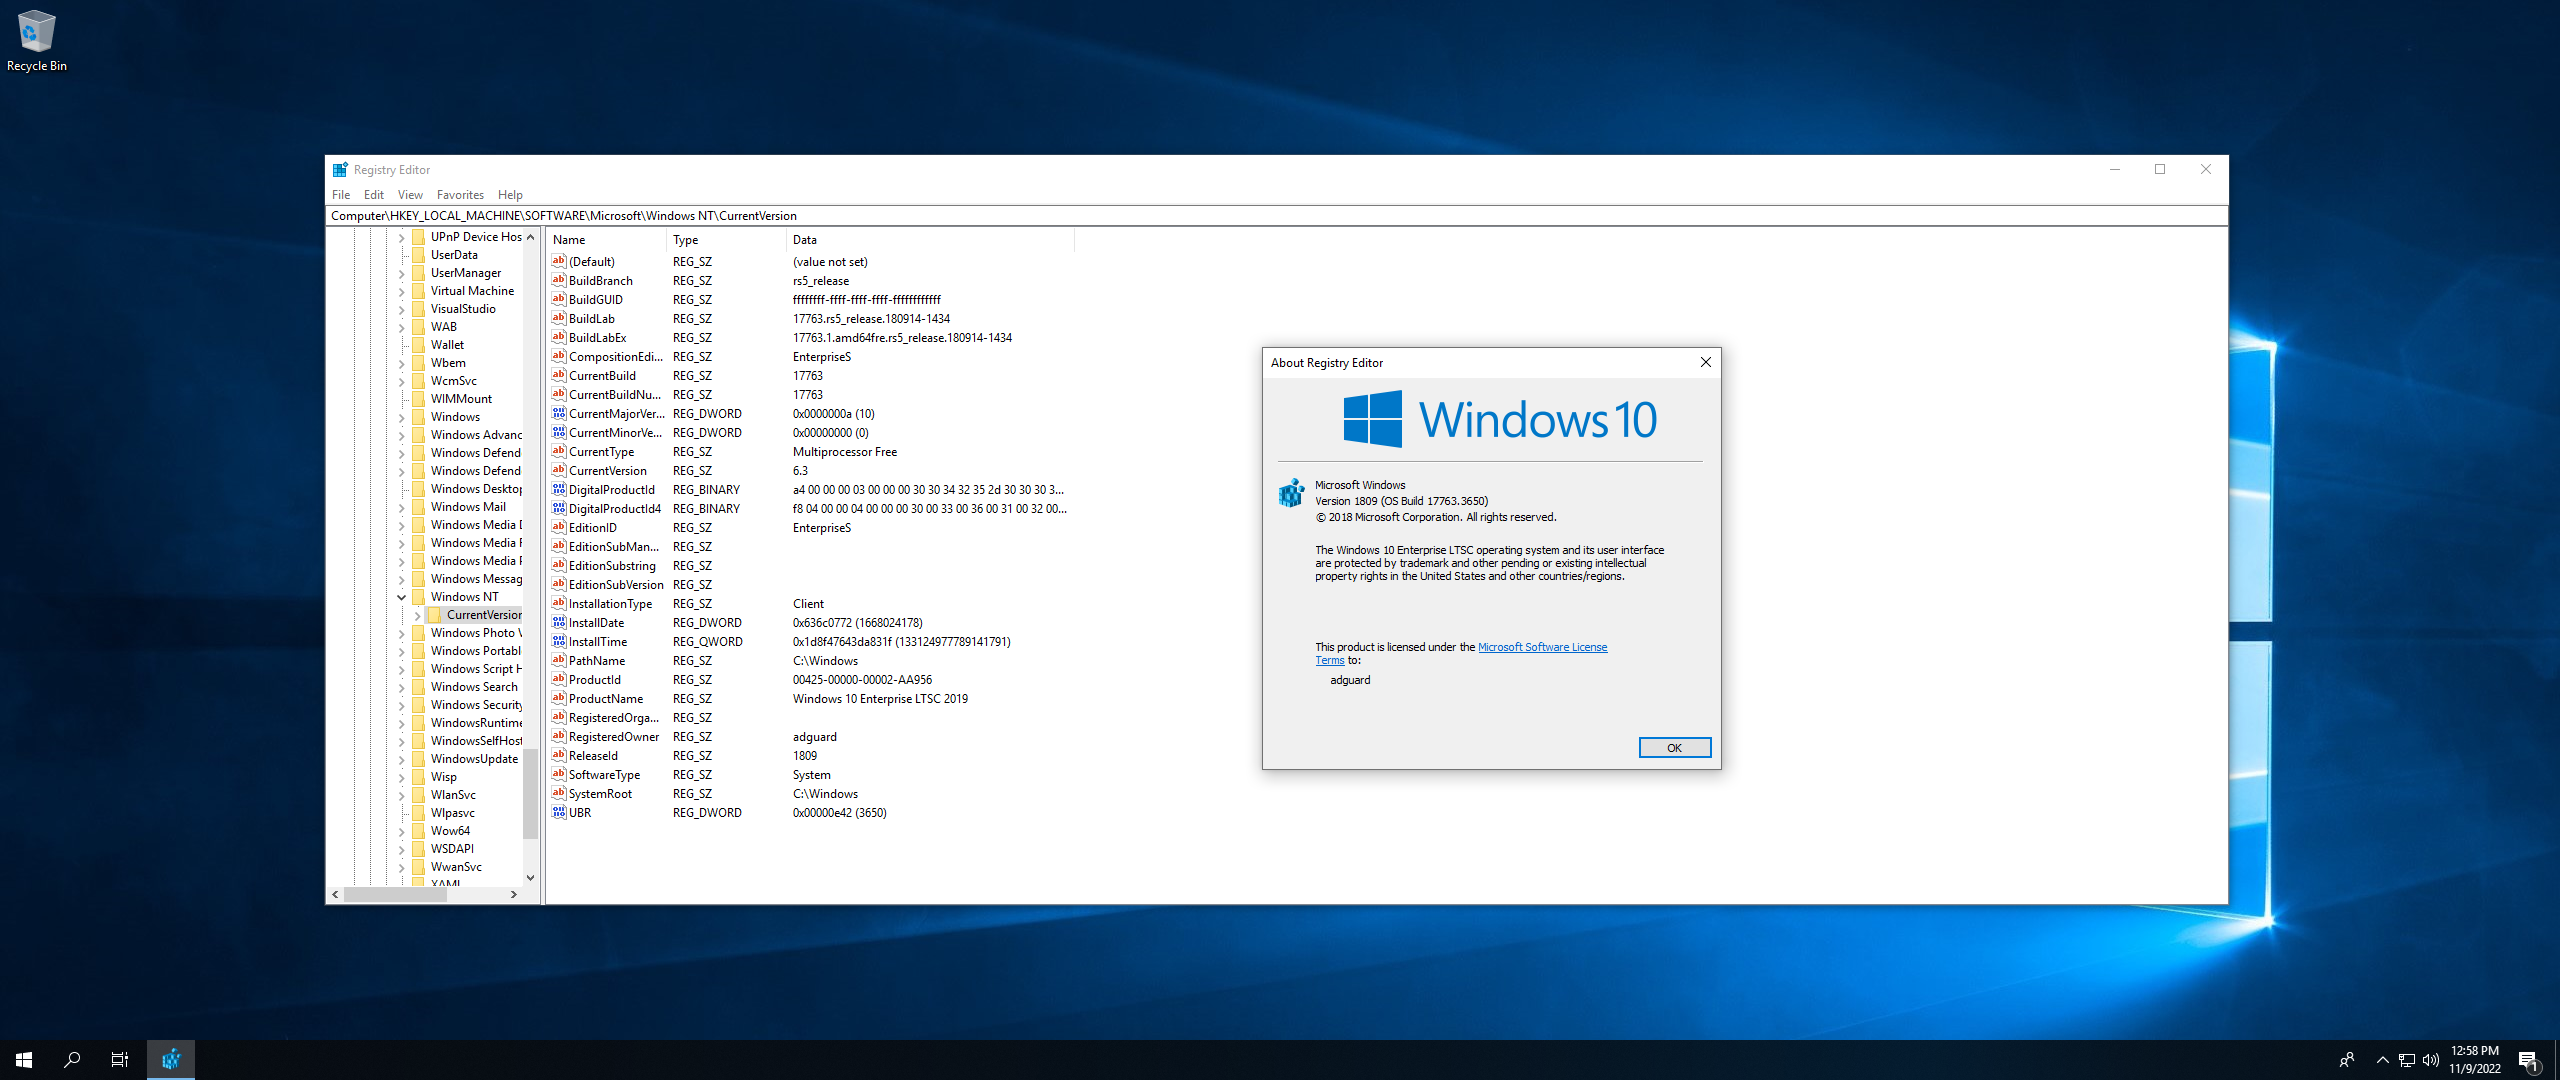Click tree vertical scrollbar up arrow
Viewport: 2560px width, 1080px height.
tap(530, 237)
